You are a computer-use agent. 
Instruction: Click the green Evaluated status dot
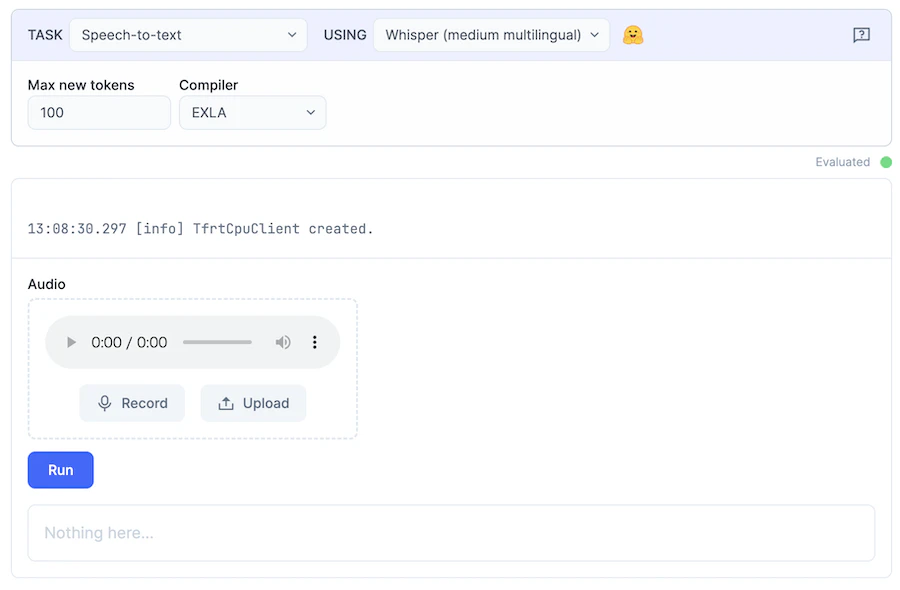pyautogui.click(x=886, y=162)
